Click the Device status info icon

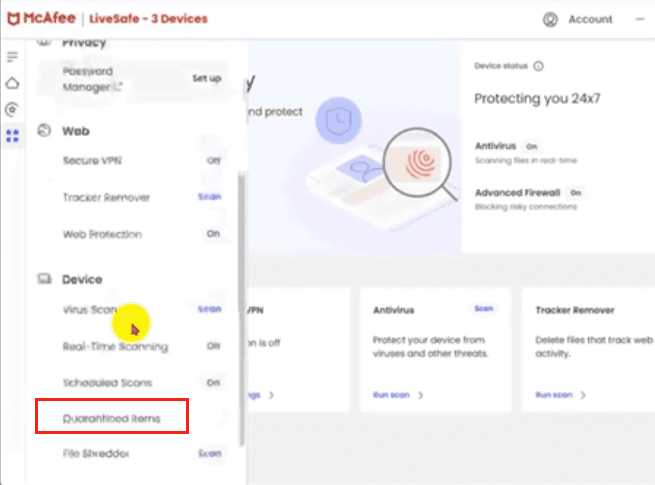click(x=538, y=66)
